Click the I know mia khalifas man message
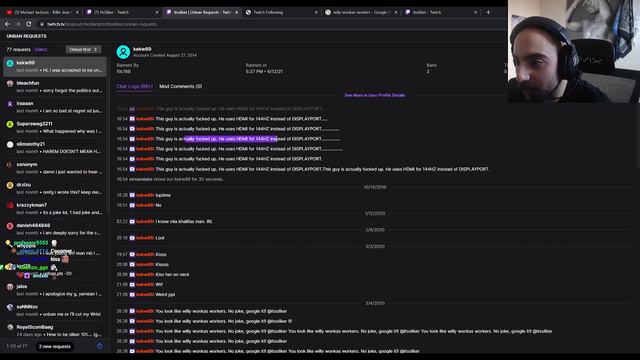This screenshot has width=640, height=360. pos(184,222)
